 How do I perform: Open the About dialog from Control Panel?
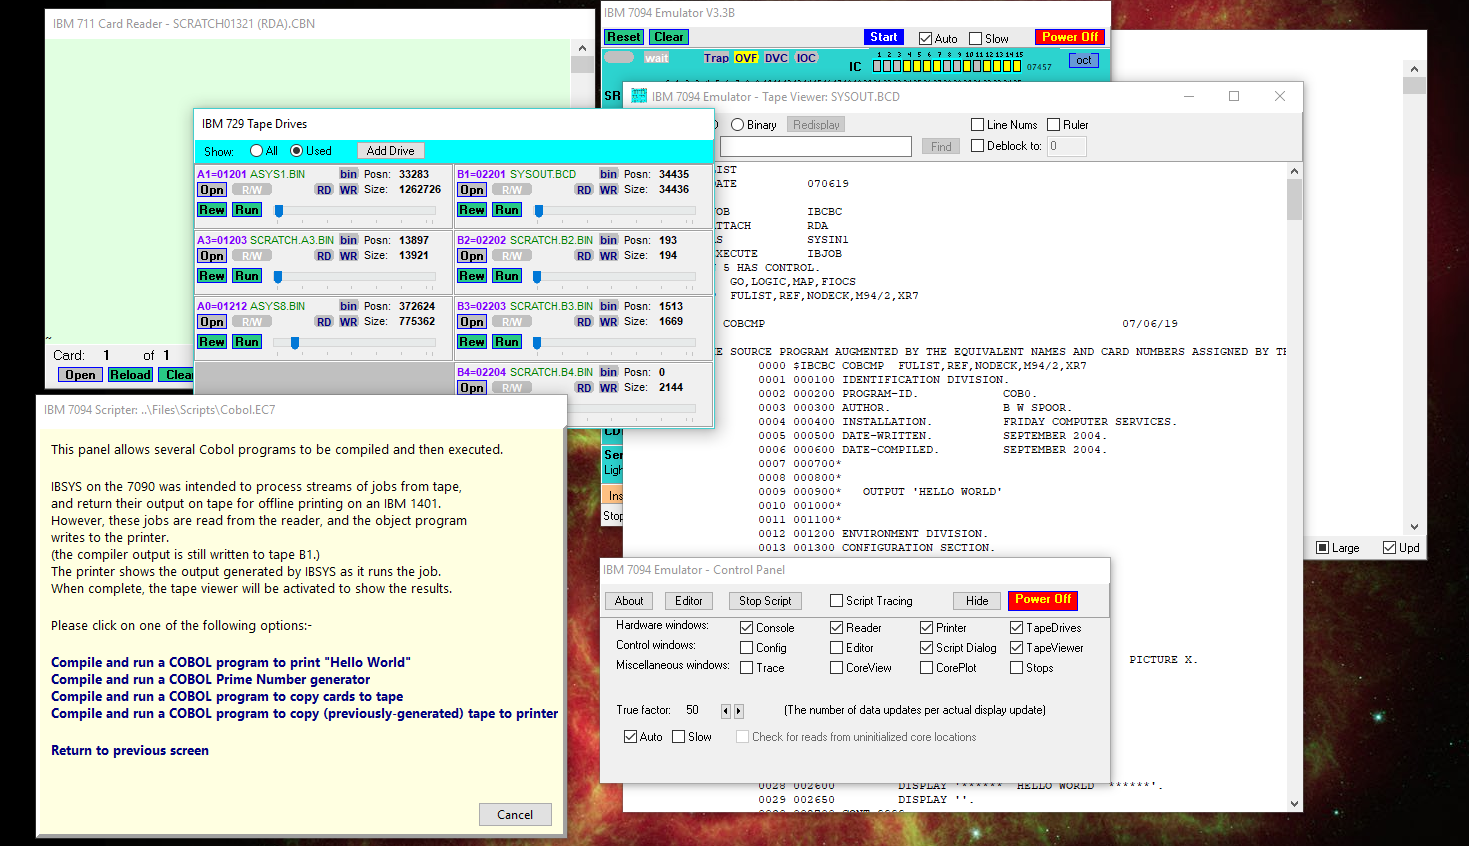click(629, 601)
